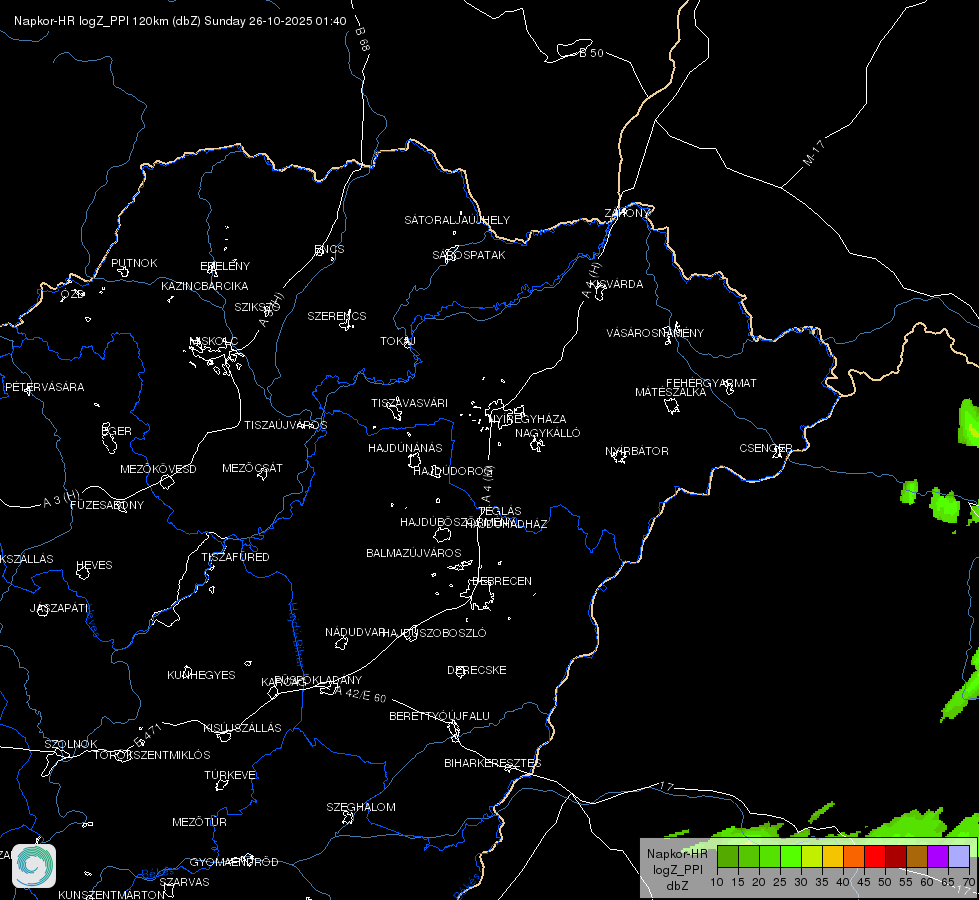The width and height of the screenshot is (979, 900).
Task: Click the TÉGLÁS town label
Action: [x=500, y=511]
